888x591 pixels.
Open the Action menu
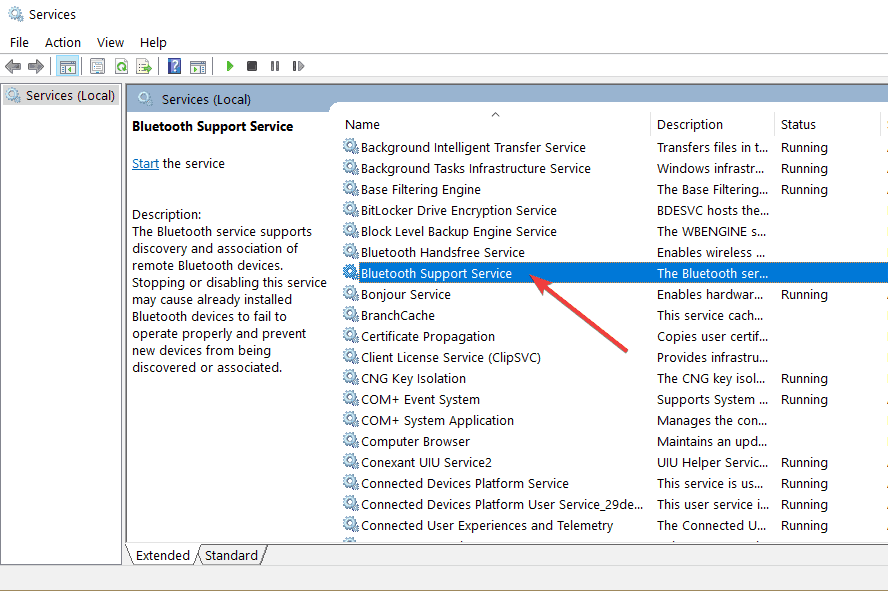pos(63,42)
